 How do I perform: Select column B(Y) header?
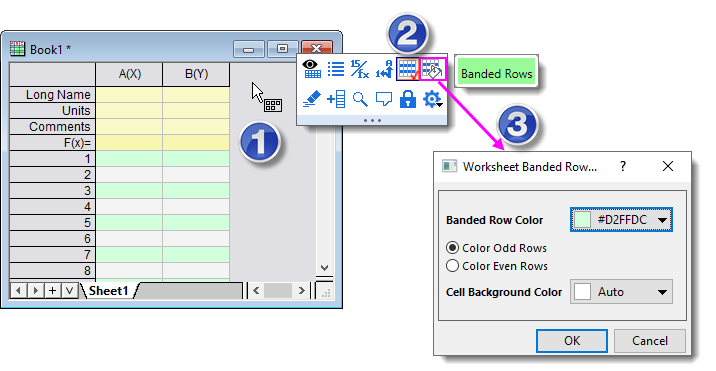tap(196, 74)
